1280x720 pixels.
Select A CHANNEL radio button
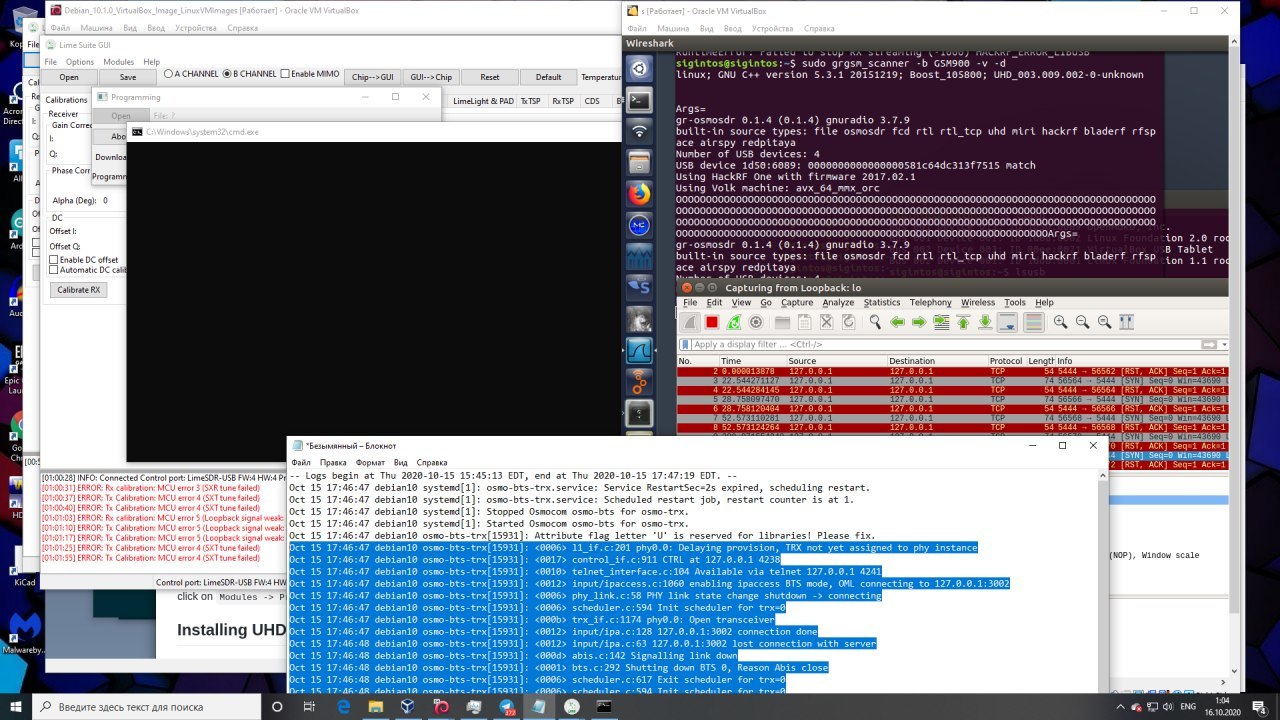click(169, 74)
